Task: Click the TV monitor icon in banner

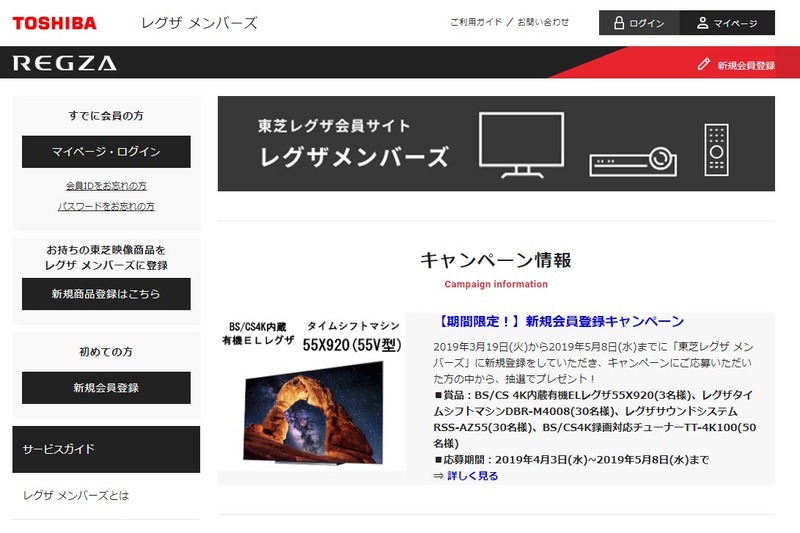Action: [x=521, y=145]
